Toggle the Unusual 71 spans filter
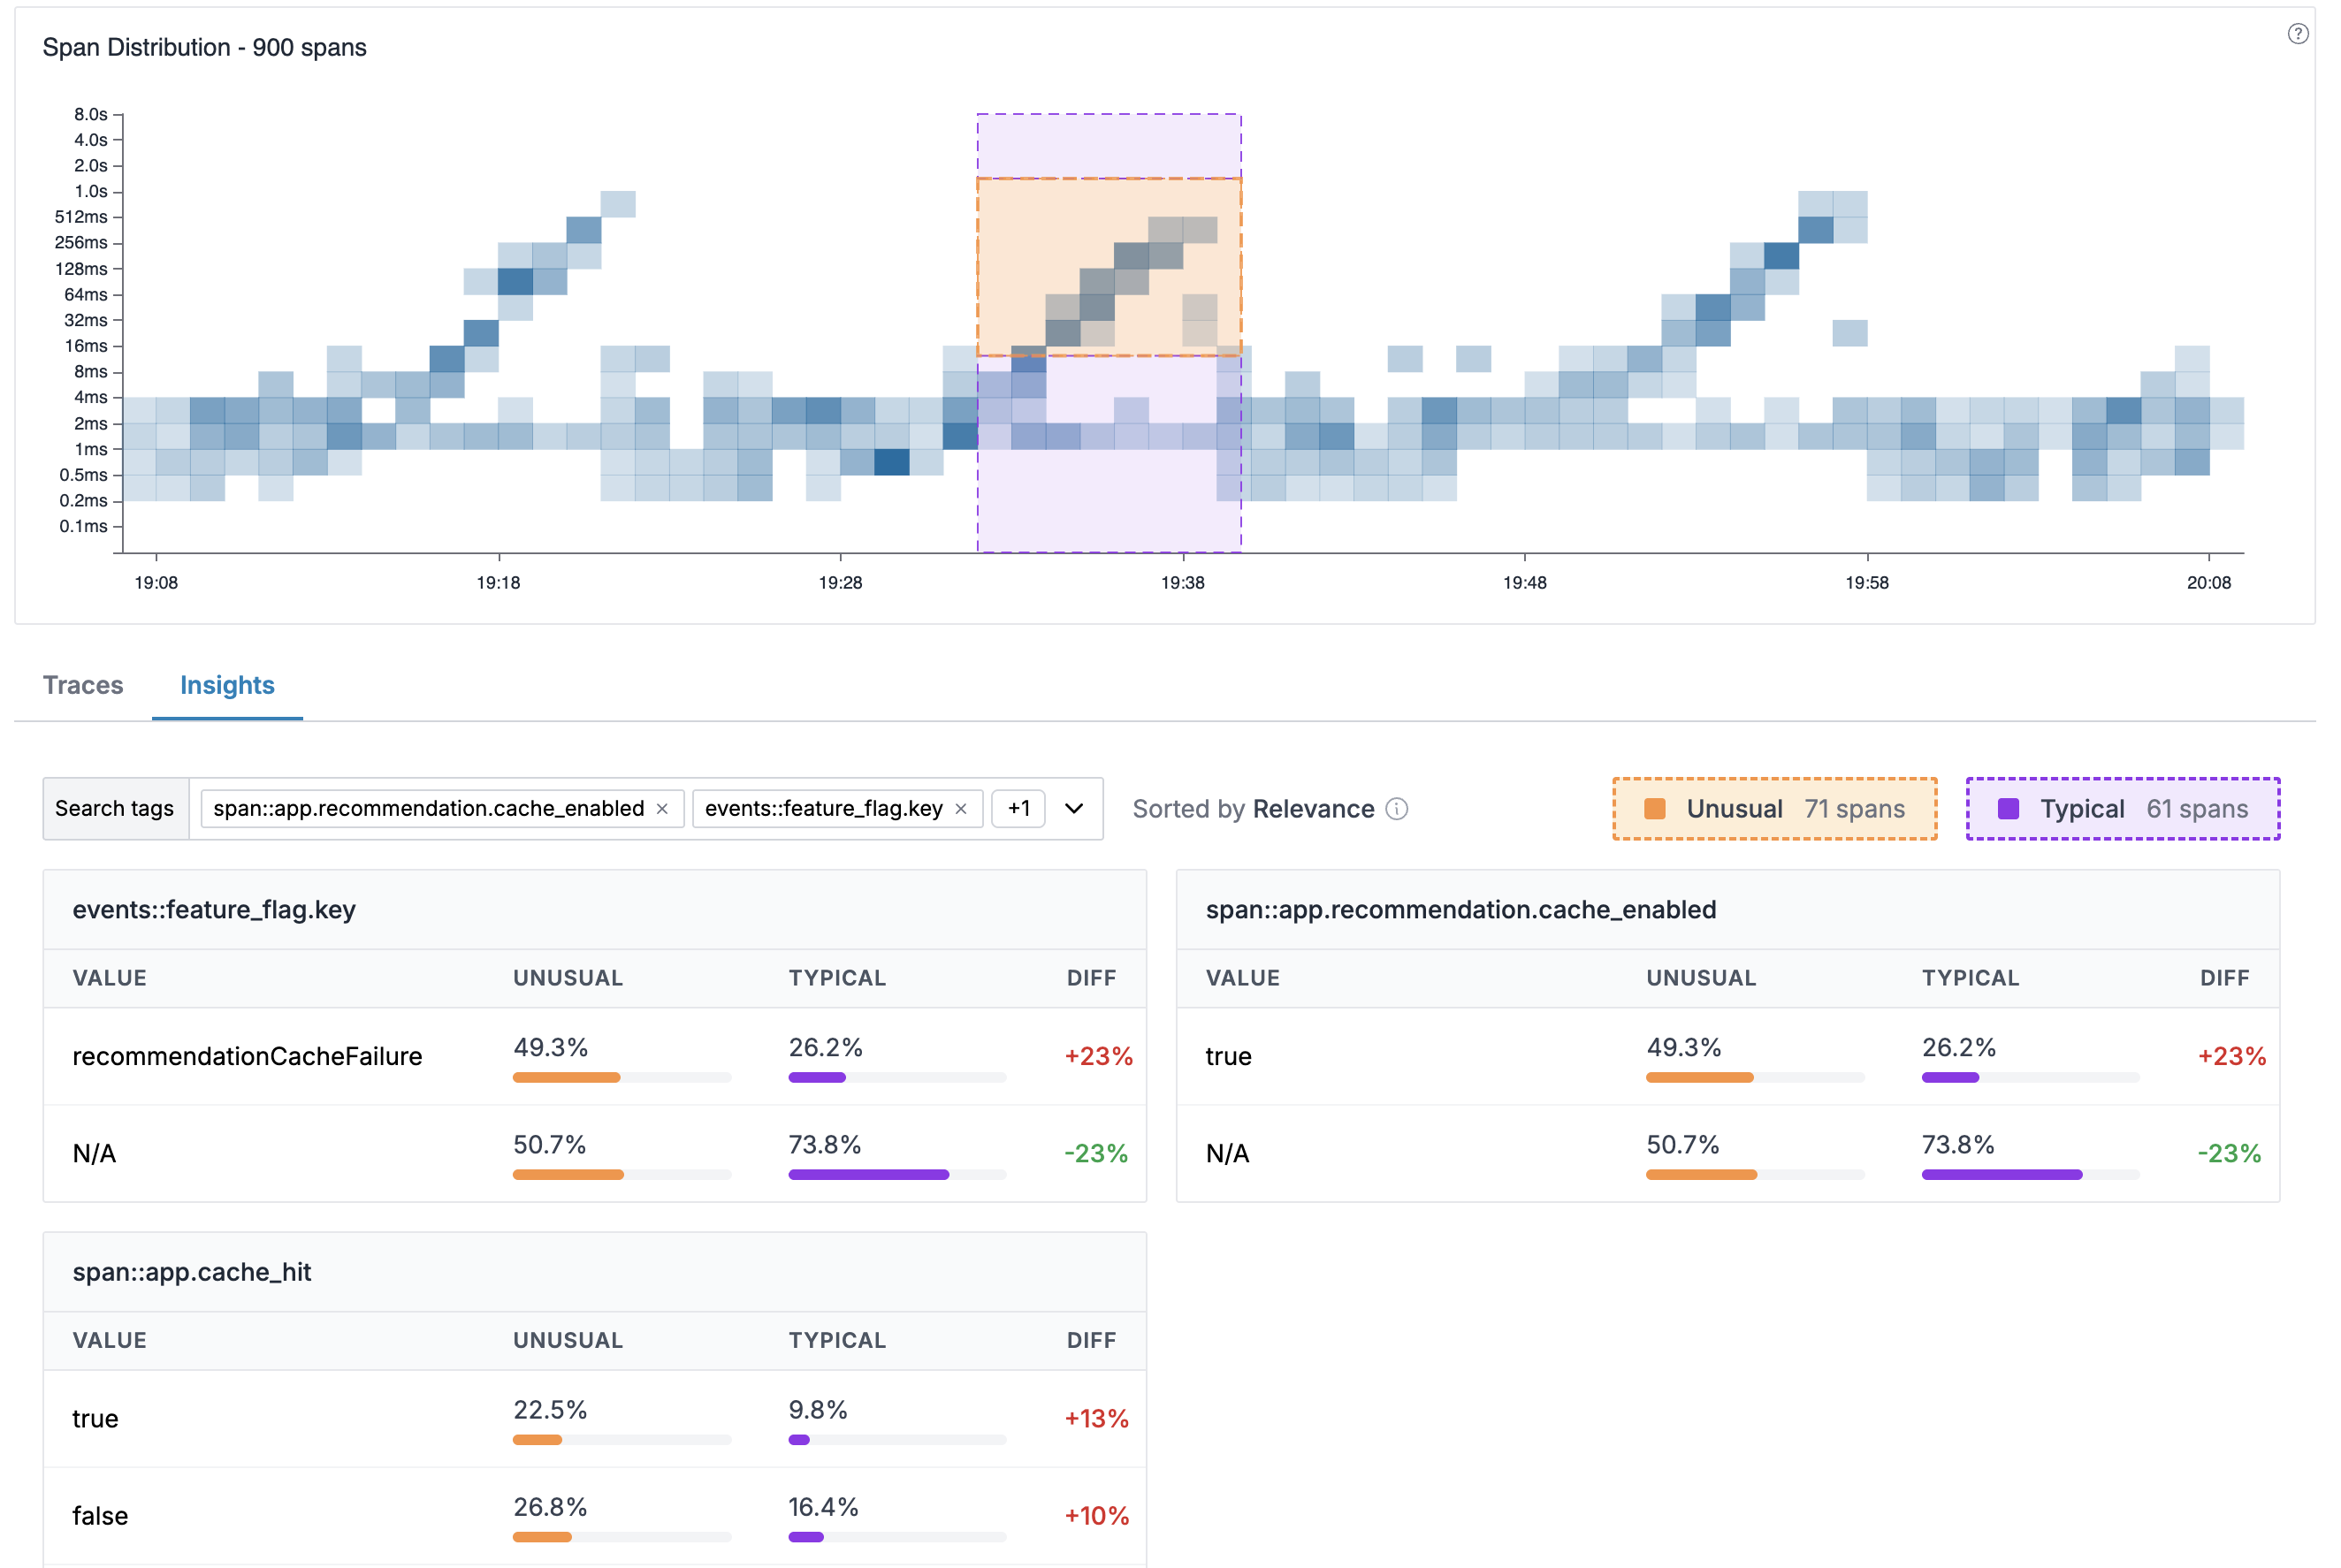The image size is (2341, 1568). 1775,809
